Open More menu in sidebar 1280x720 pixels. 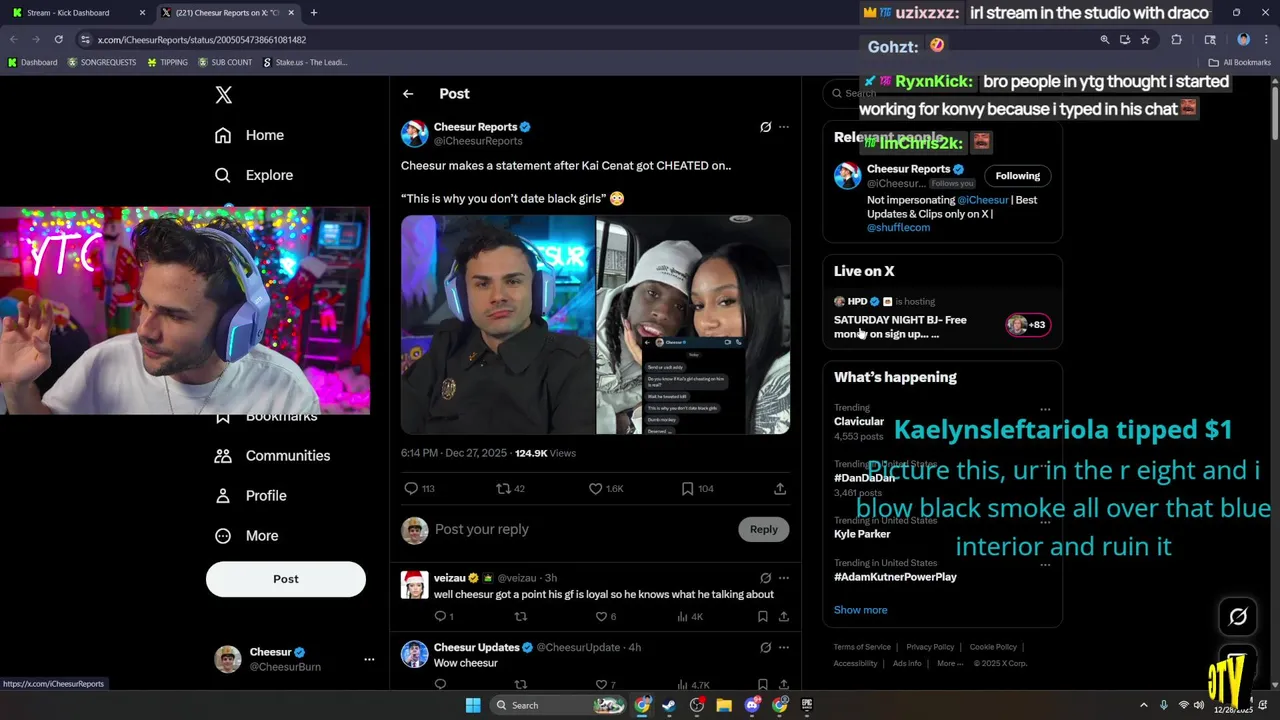[247, 535]
